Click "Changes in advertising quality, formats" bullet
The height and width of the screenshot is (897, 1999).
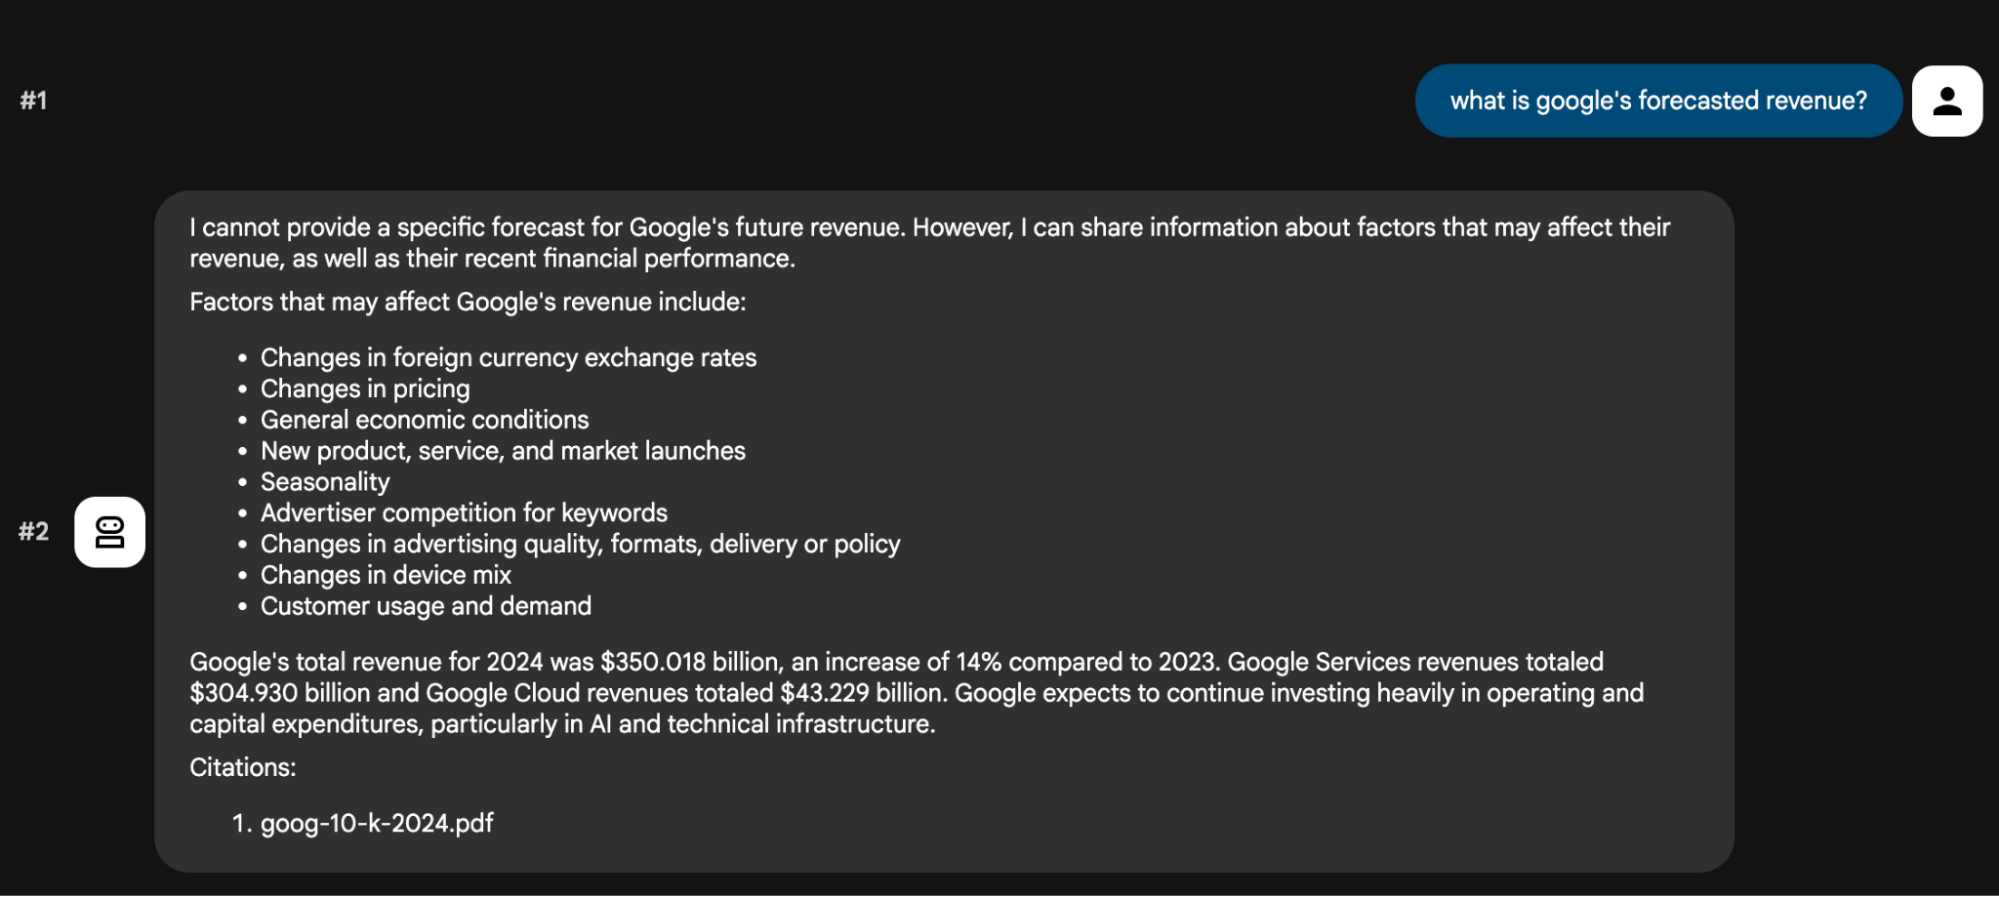580,544
